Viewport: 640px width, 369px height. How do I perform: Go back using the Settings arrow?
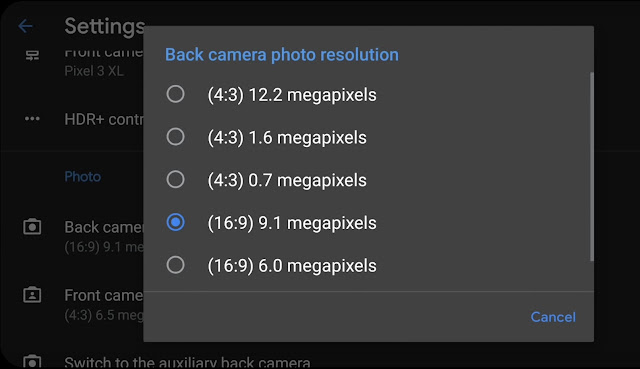pyautogui.click(x=25, y=26)
